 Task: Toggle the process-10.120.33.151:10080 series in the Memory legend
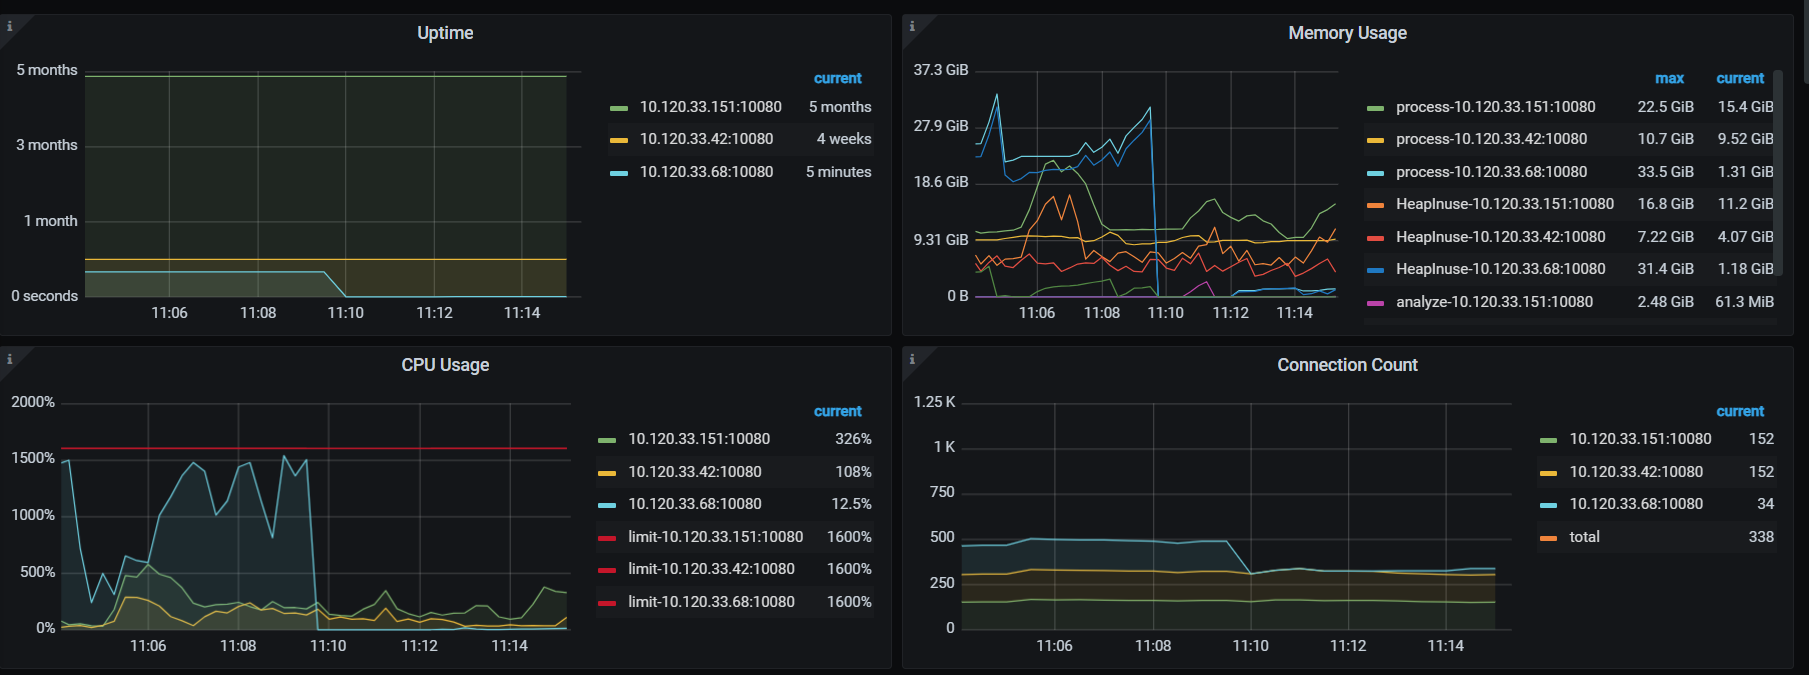tap(1495, 107)
